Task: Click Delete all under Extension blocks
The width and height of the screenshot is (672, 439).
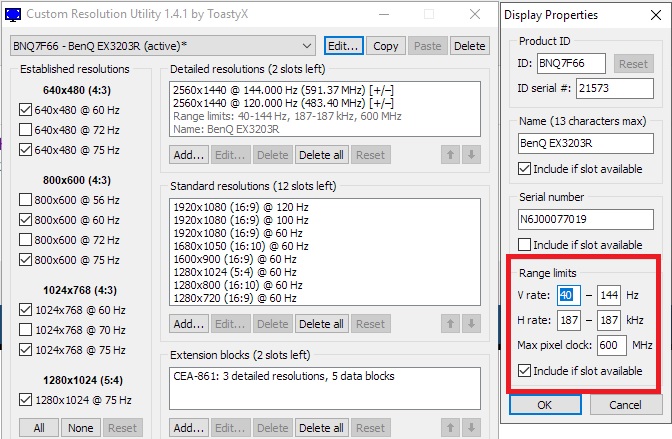Action: click(321, 428)
